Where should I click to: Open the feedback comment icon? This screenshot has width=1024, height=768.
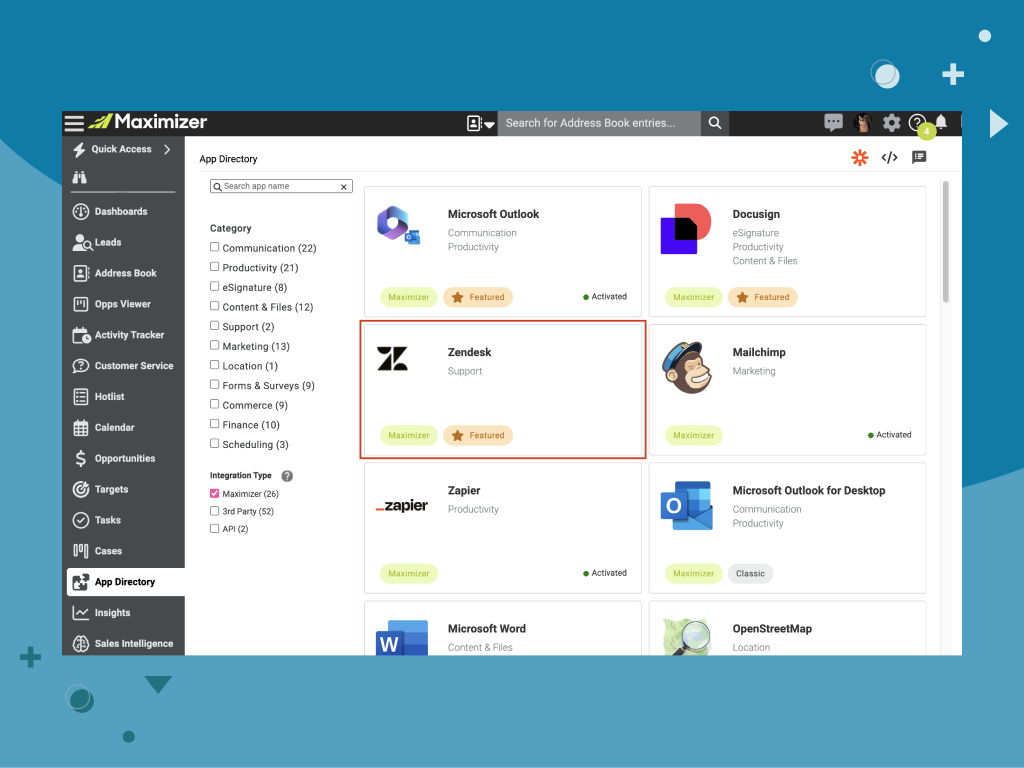919,157
